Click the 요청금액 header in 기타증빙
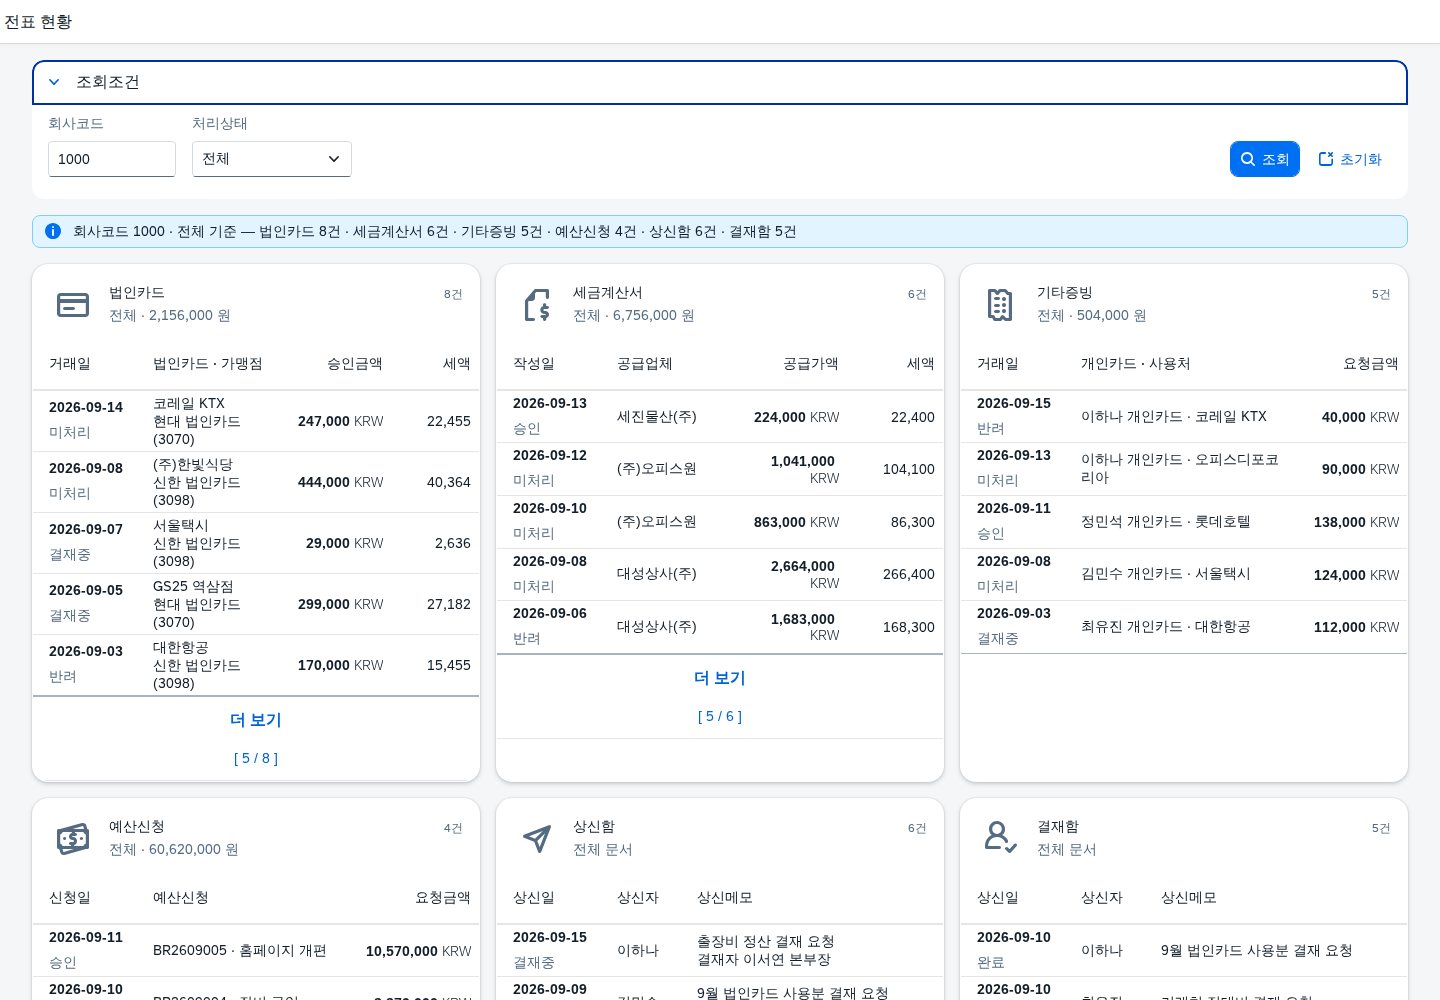The width and height of the screenshot is (1440, 1000). tap(1371, 364)
